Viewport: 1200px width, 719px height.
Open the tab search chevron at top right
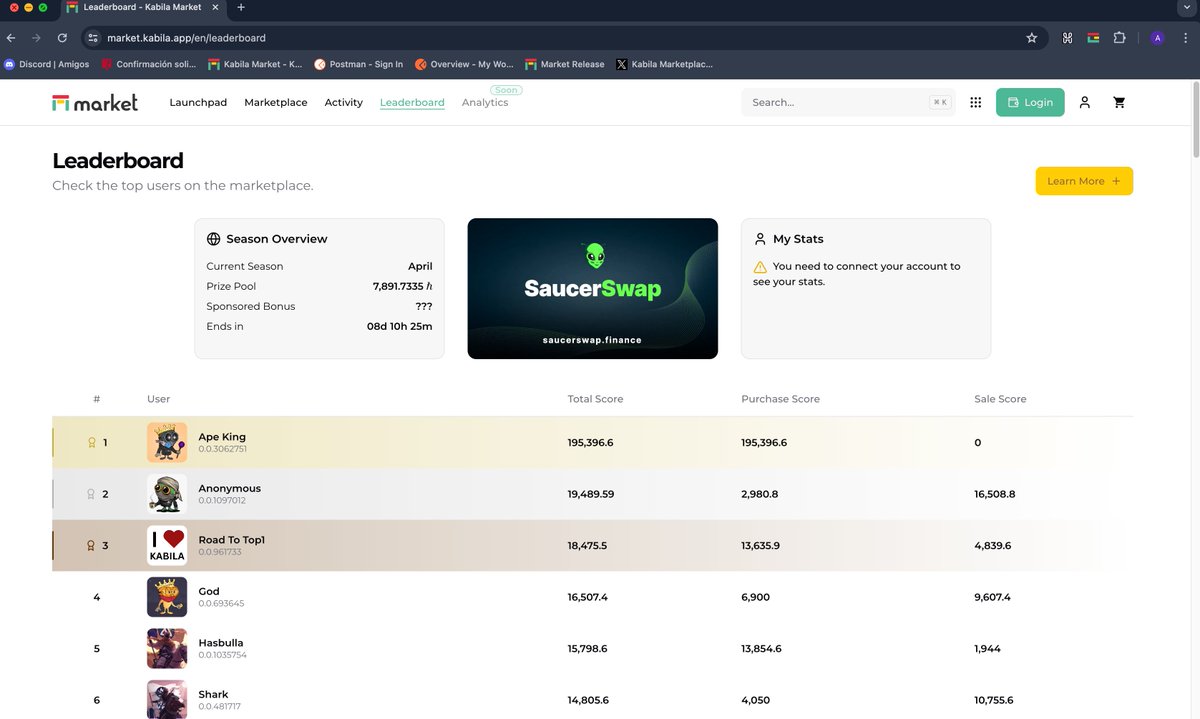pos(1188,8)
